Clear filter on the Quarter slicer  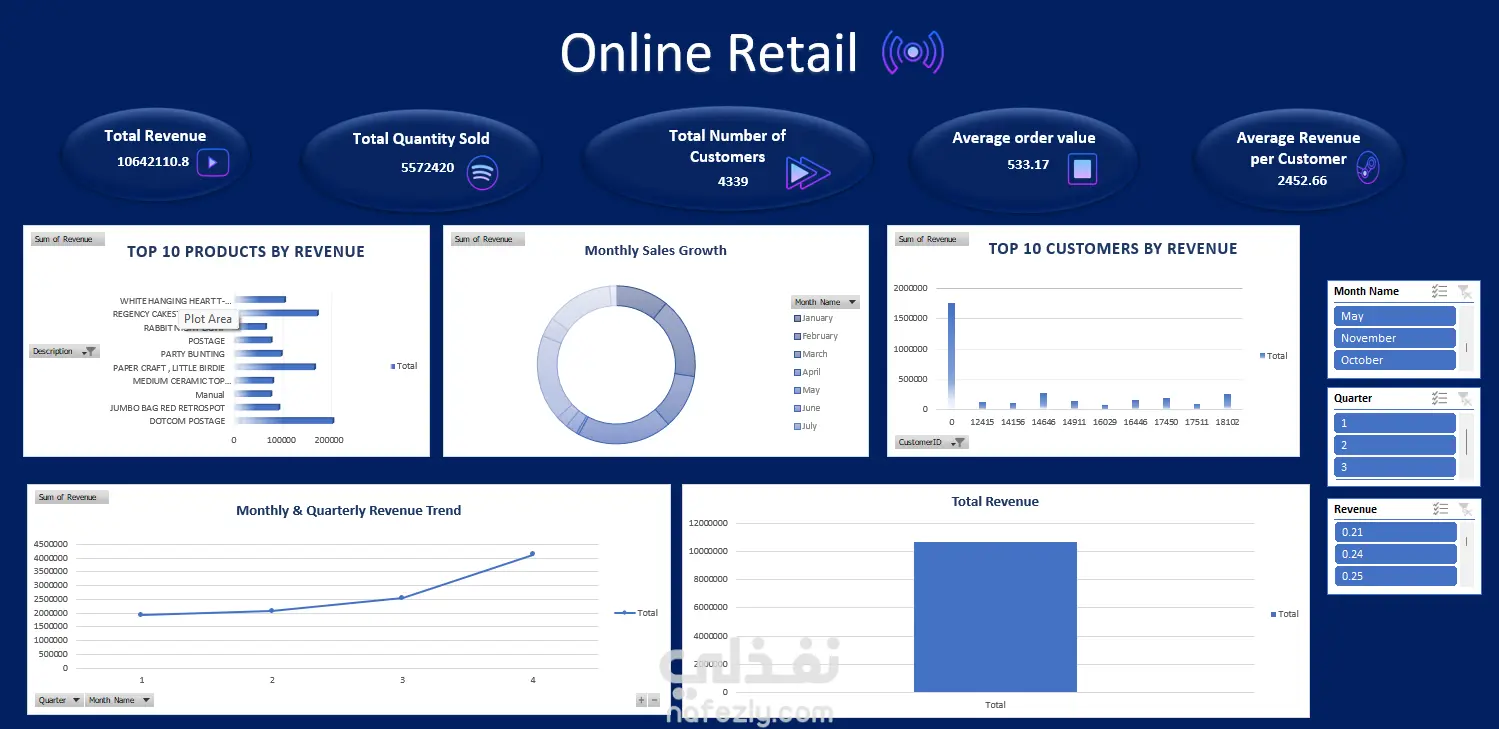pos(1463,398)
